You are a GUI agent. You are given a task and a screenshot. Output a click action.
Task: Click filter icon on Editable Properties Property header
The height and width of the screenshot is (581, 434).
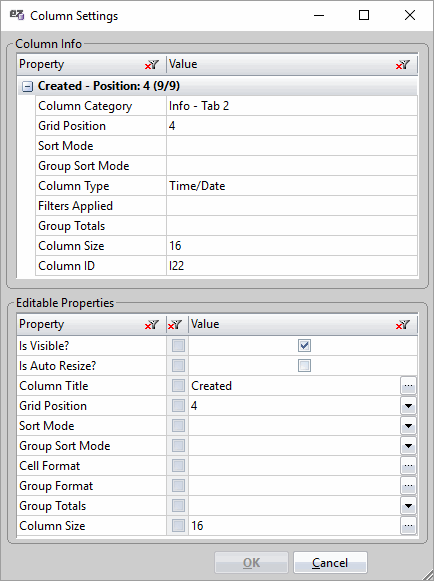point(152,325)
